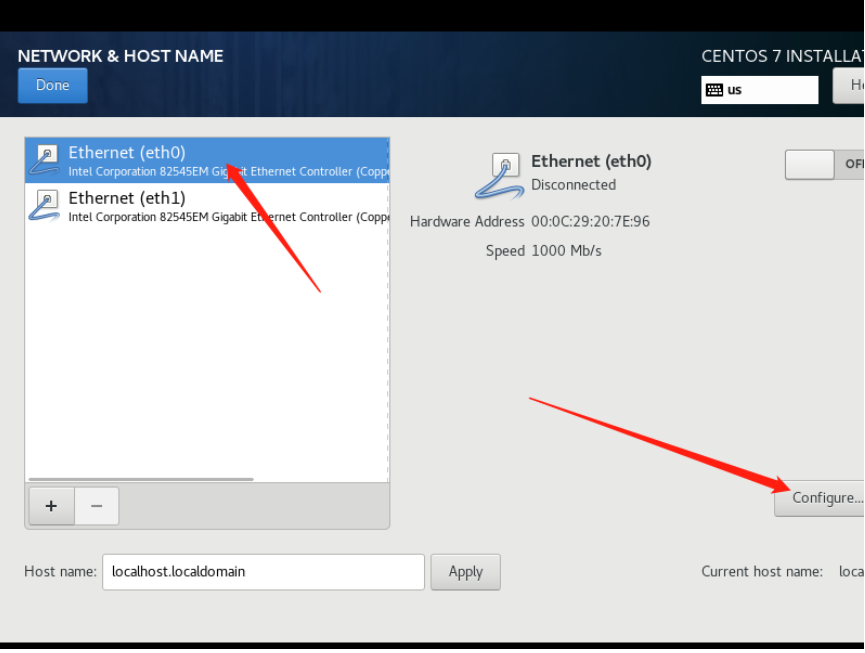The height and width of the screenshot is (653, 865).
Task: Click the eth0 network cable icon in the list
Action: coord(45,160)
